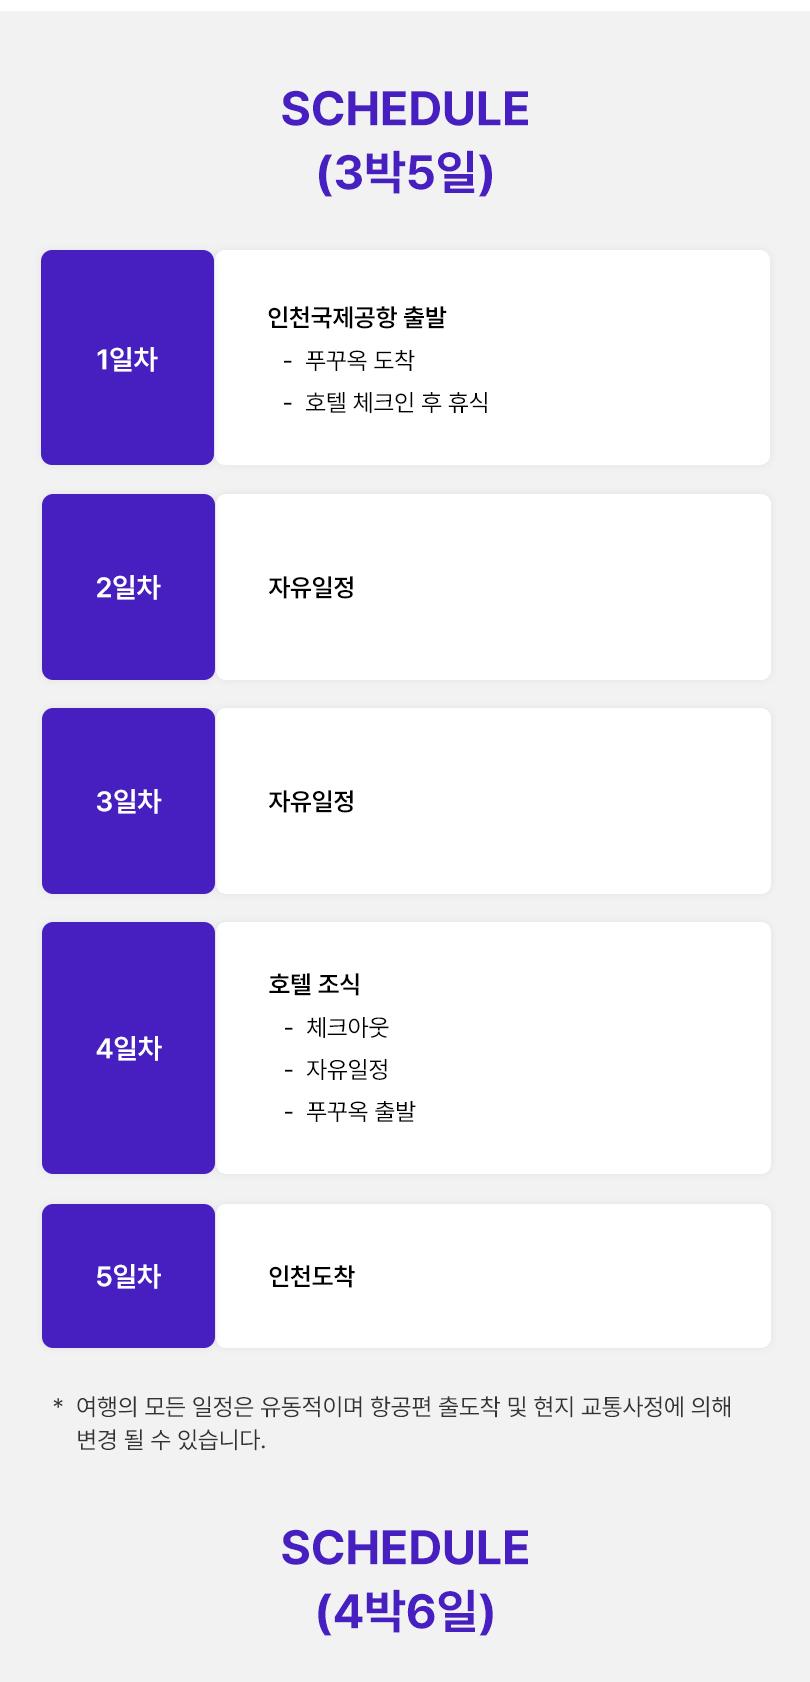
Task: Select the 1일차 day label
Action: [127, 359]
